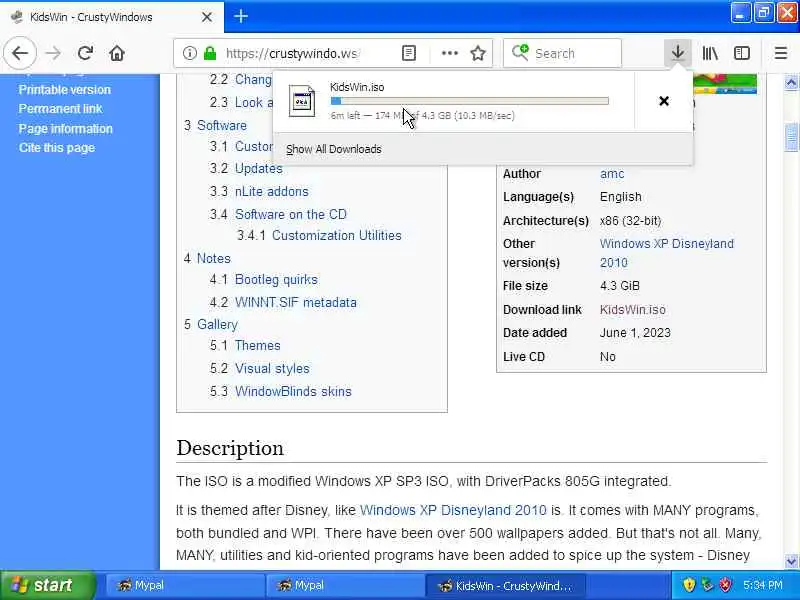800x600 pixels.
Task: Jump to 5.1 Themes section
Action: [245, 345]
